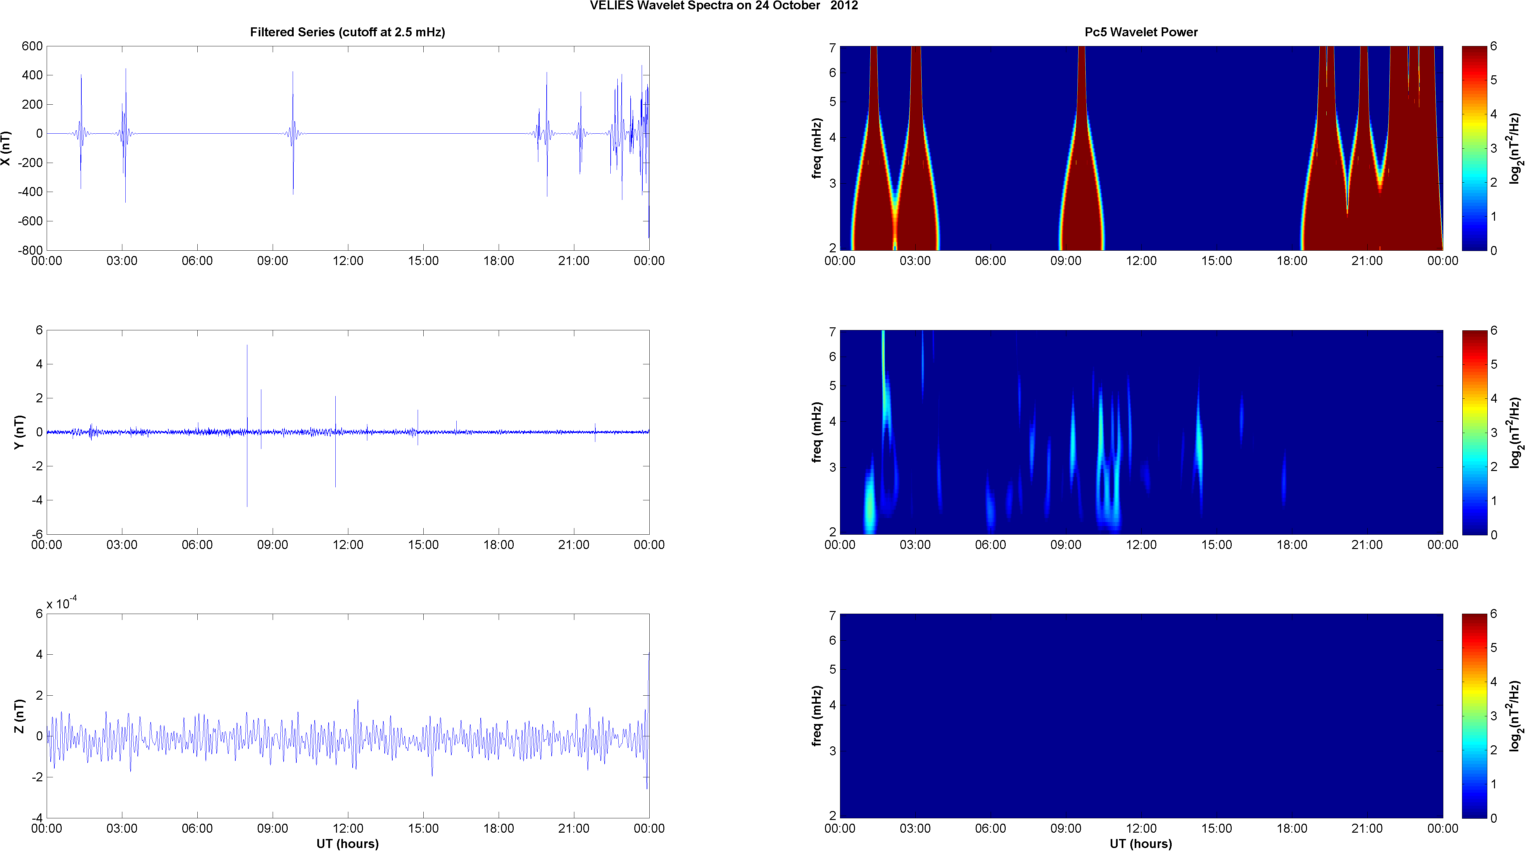This screenshot has width=1525, height=851.
Task: Click the colorbar beside the top spectrogram
Action: click(x=1476, y=148)
